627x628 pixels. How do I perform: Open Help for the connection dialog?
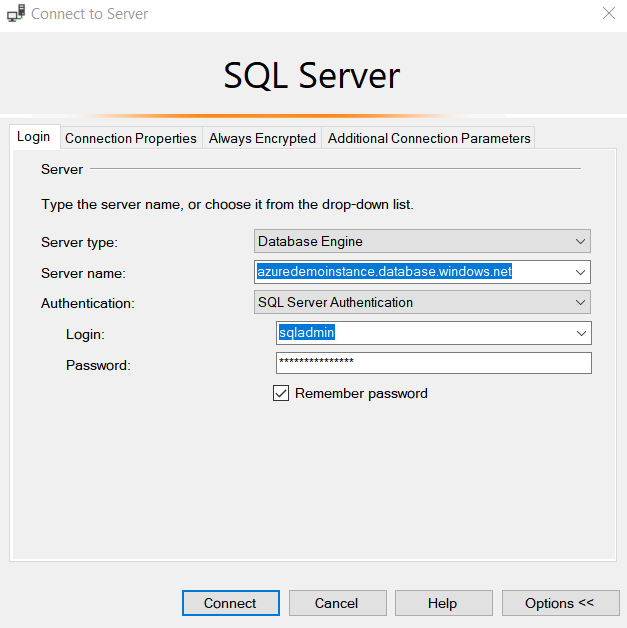point(442,603)
